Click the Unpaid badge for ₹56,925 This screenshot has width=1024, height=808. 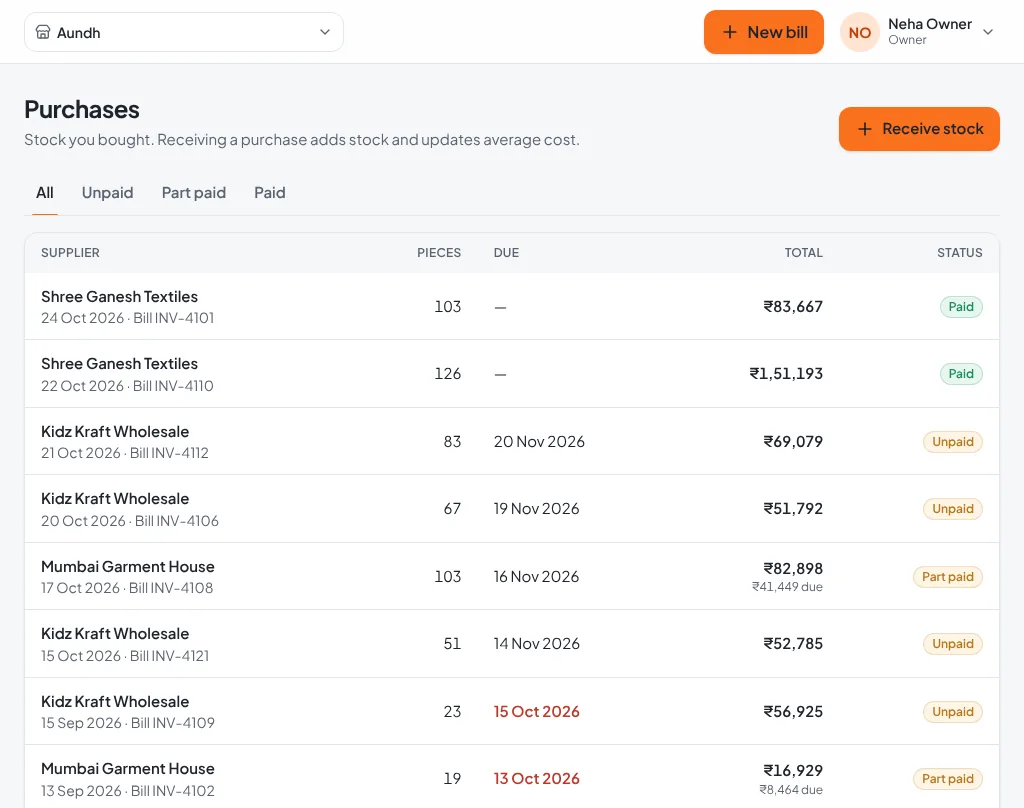click(952, 711)
